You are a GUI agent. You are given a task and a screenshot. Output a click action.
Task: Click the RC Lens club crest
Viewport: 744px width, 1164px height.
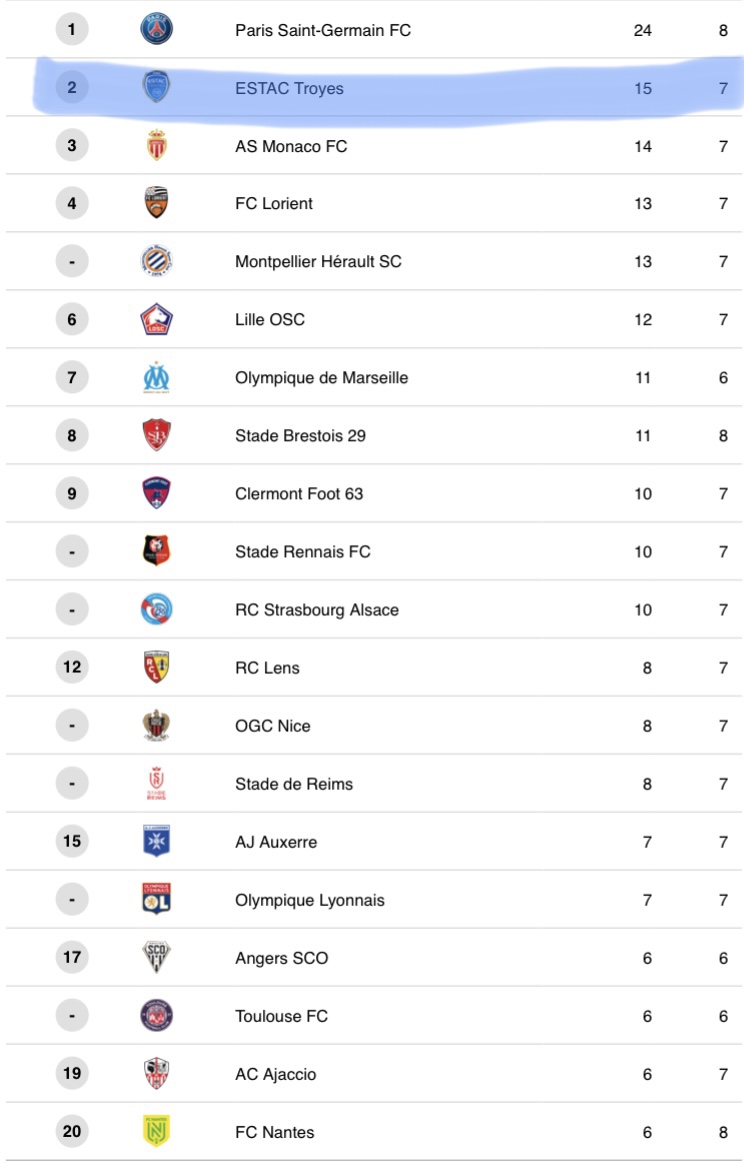click(156, 667)
